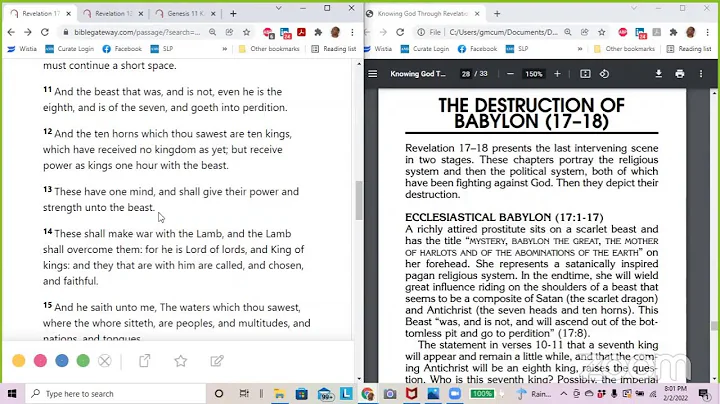Bookmark the BibleGateway page with the star
This screenshot has height=404, width=720.
point(247,32)
